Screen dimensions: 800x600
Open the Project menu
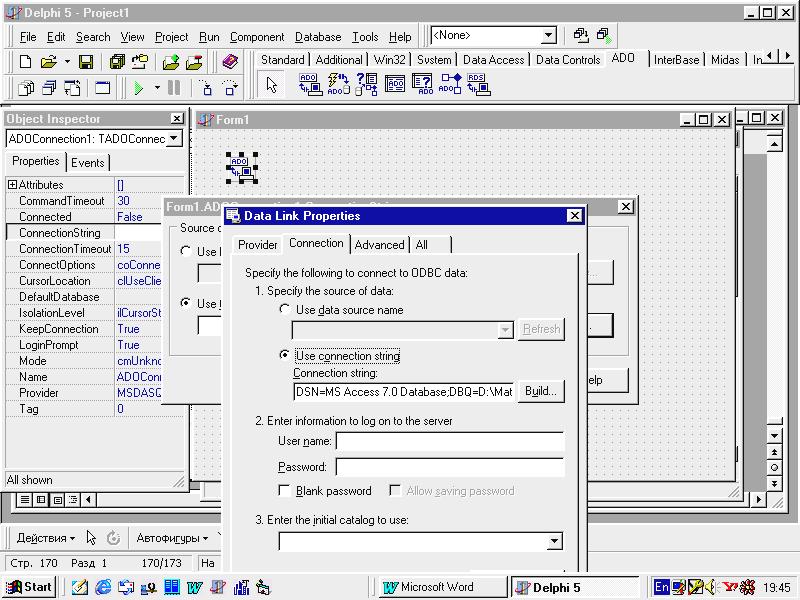point(171,37)
